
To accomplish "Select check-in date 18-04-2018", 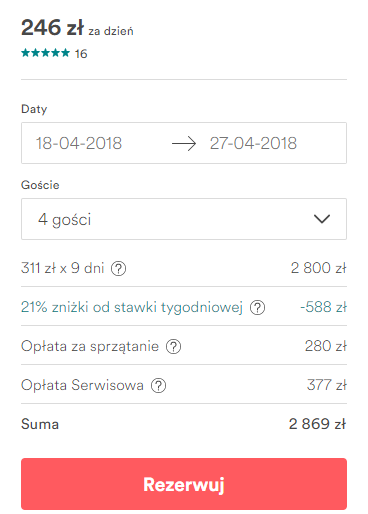I will click(x=79, y=143).
